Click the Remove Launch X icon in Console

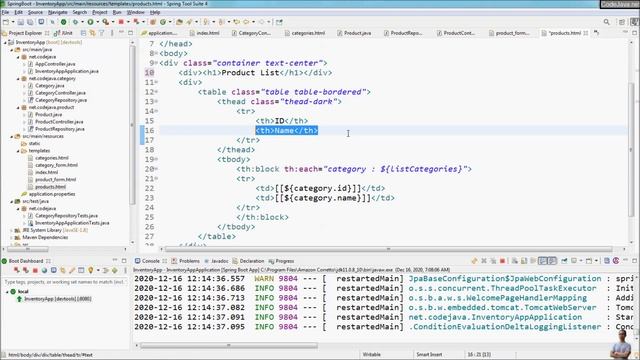coord(484,261)
